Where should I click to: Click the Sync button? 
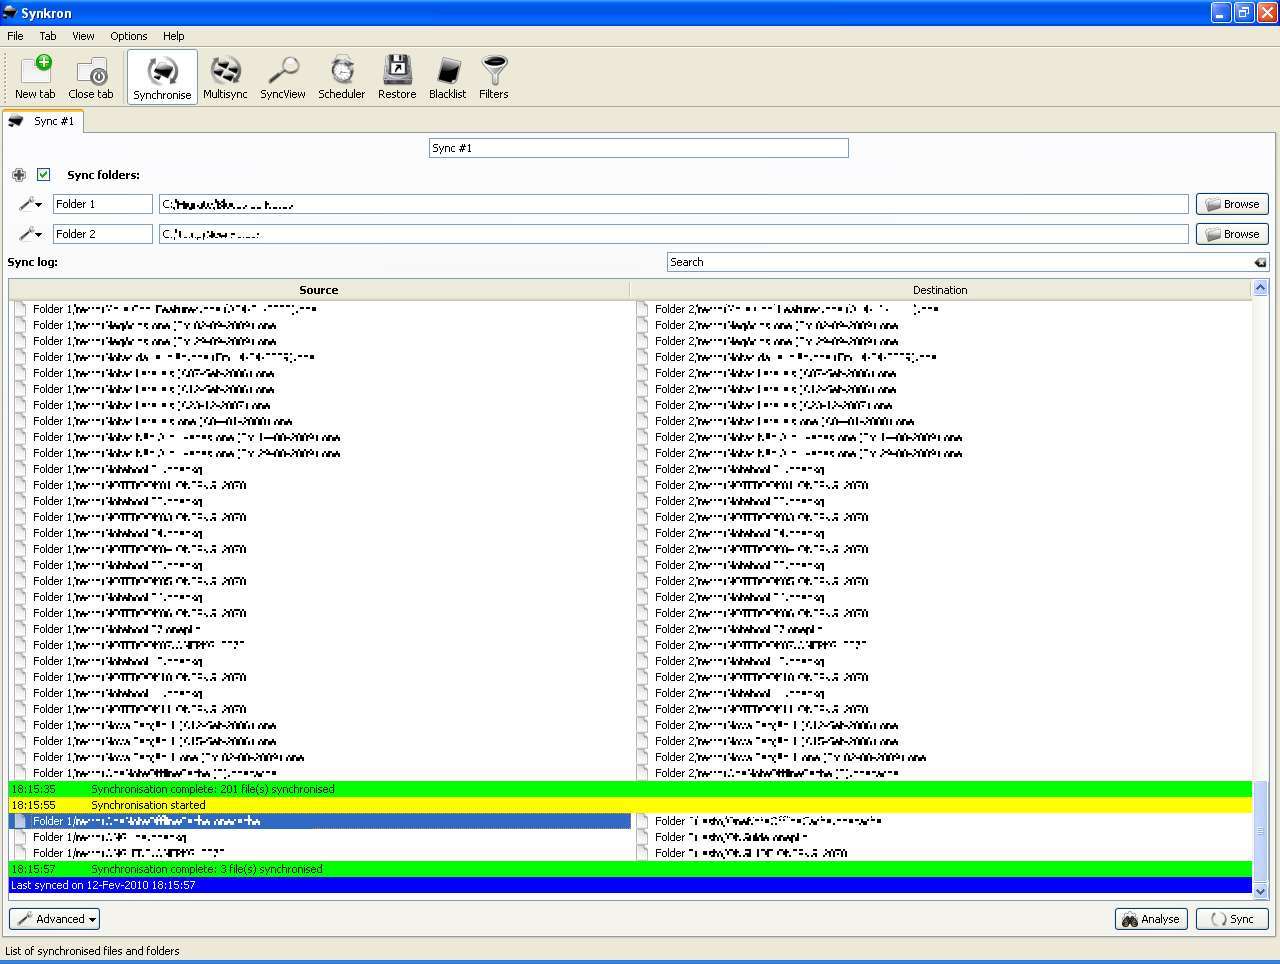1232,919
